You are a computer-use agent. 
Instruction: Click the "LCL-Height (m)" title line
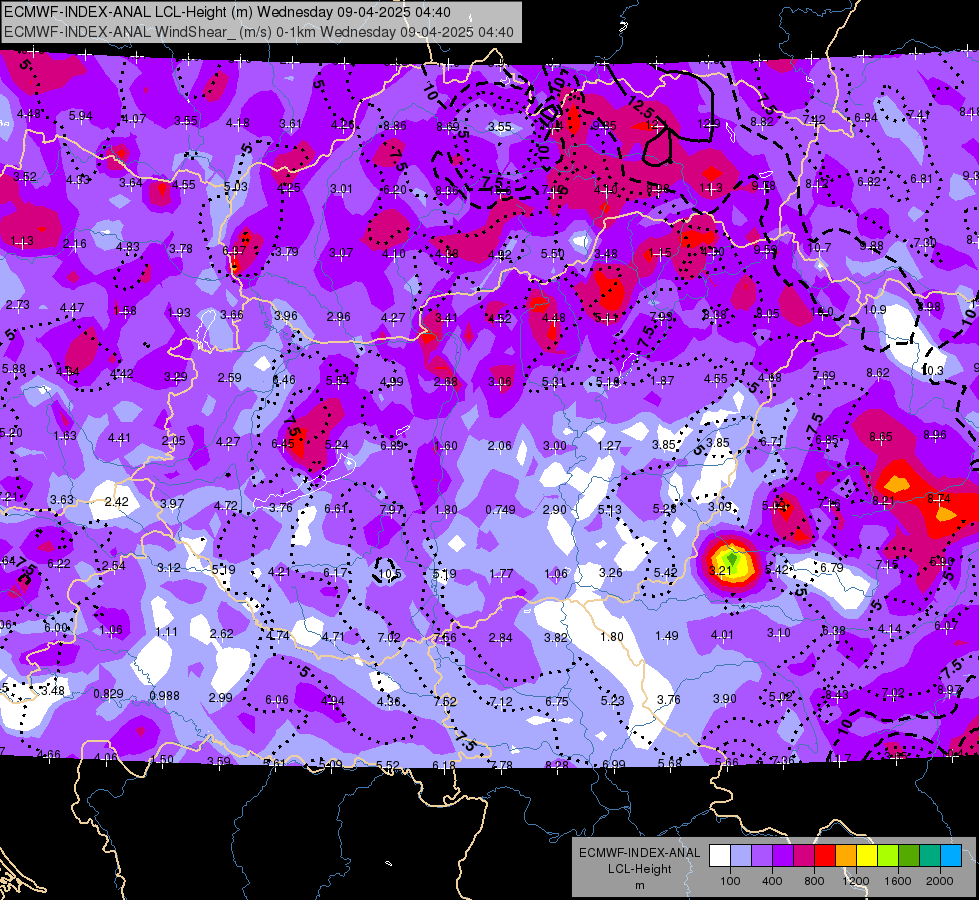227,12
